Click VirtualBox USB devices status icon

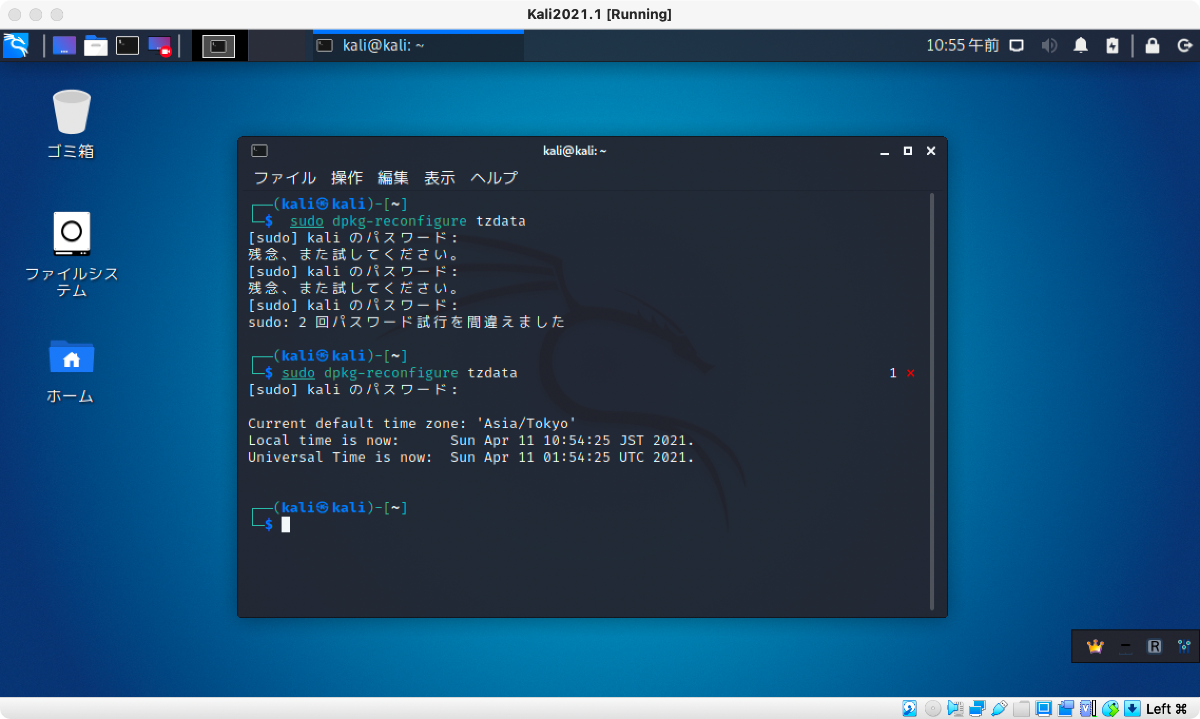point(999,708)
